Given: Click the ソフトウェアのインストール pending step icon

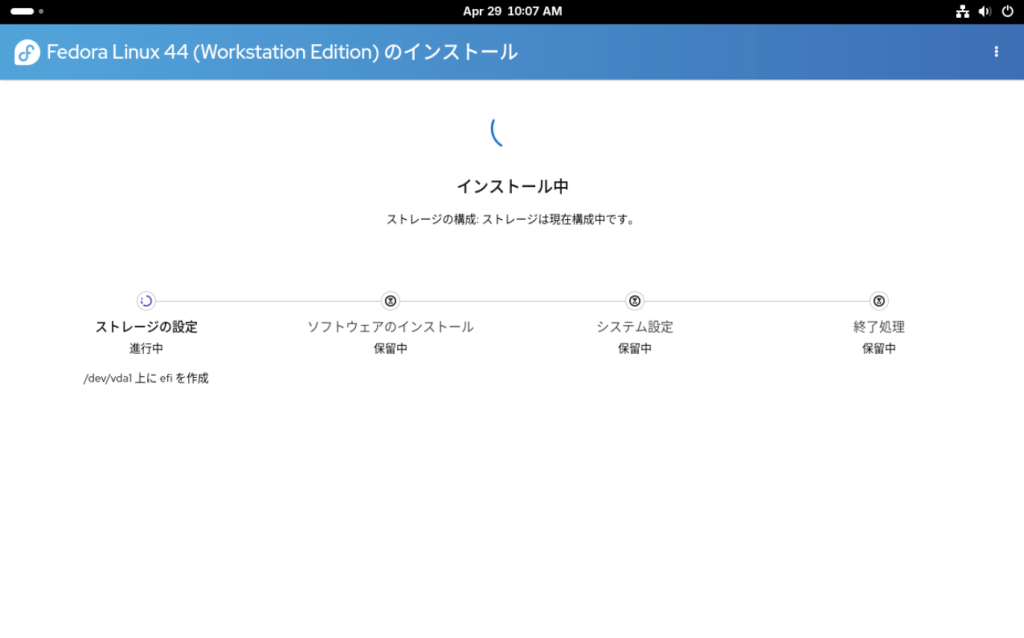Looking at the screenshot, I should click(x=390, y=301).
